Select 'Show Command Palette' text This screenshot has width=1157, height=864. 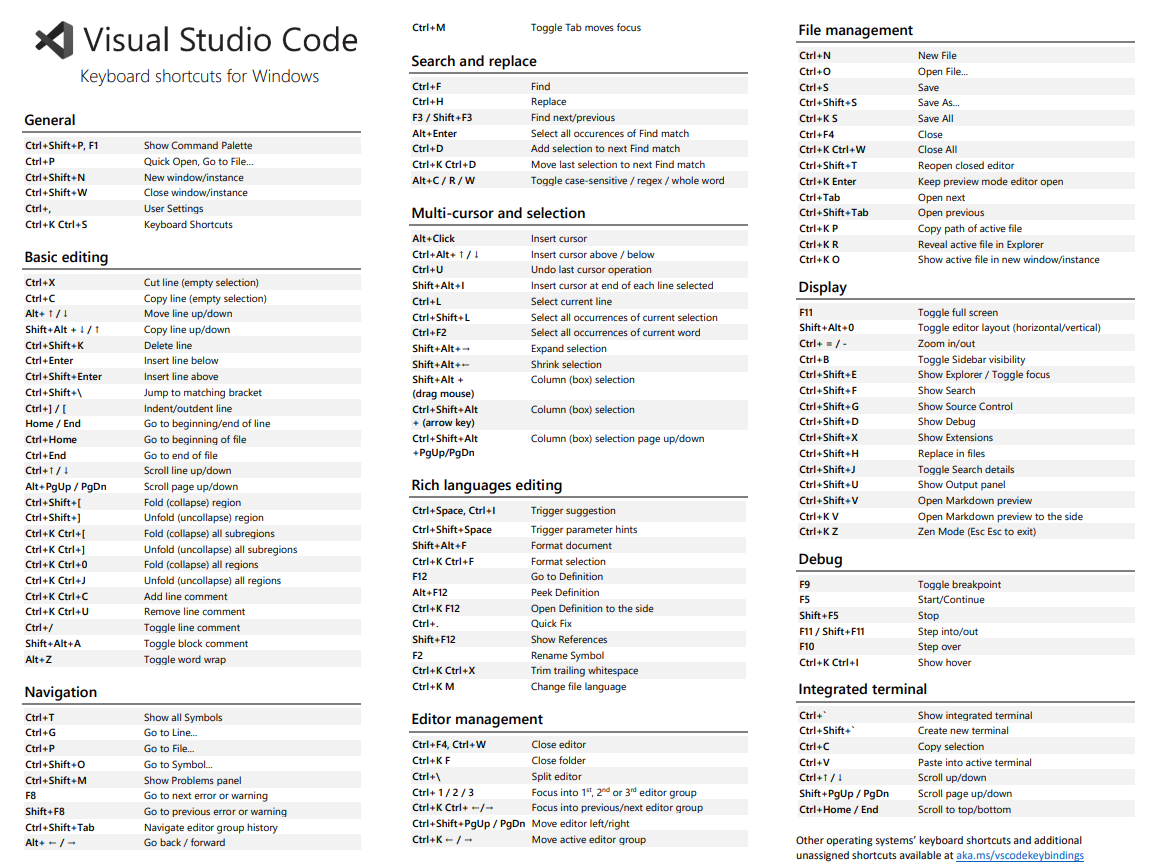click(x=198, y=145)
